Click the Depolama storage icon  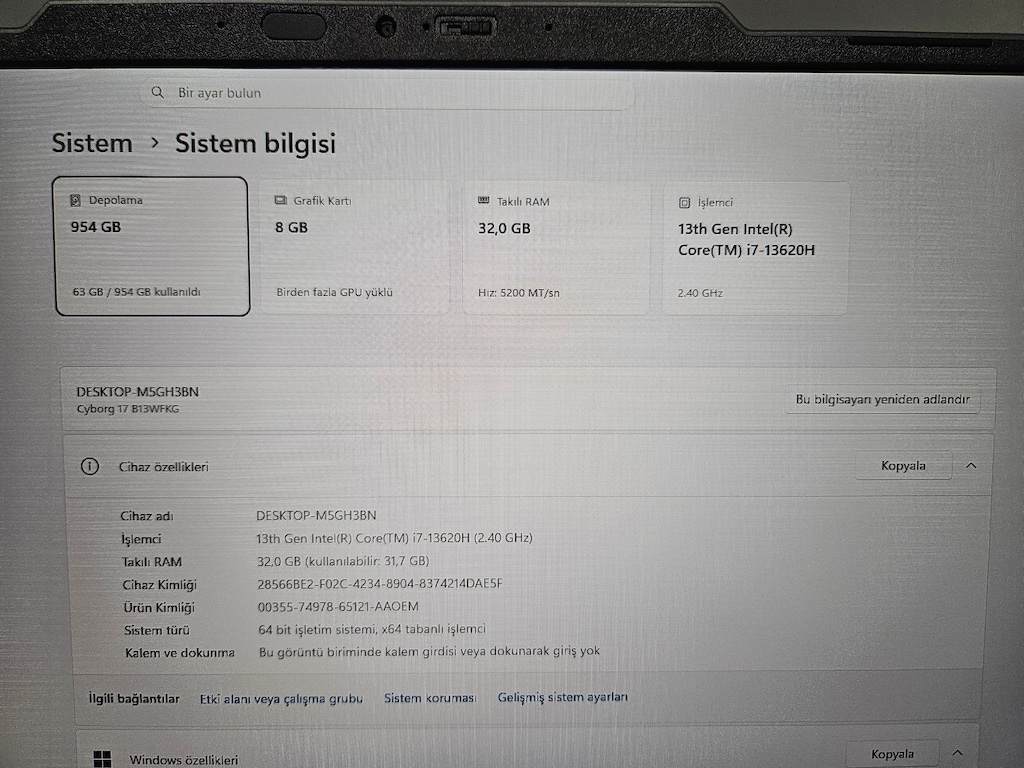(75, 200)
